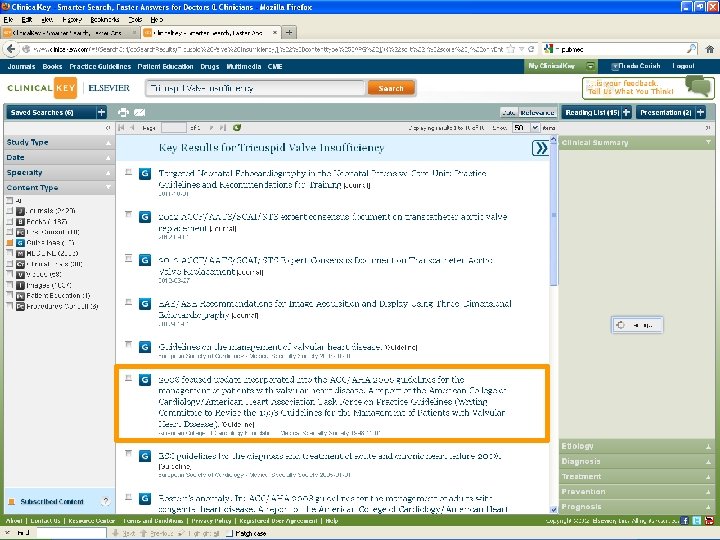Check the All content type checkbox
720x540 pixels.
point(10,200)
